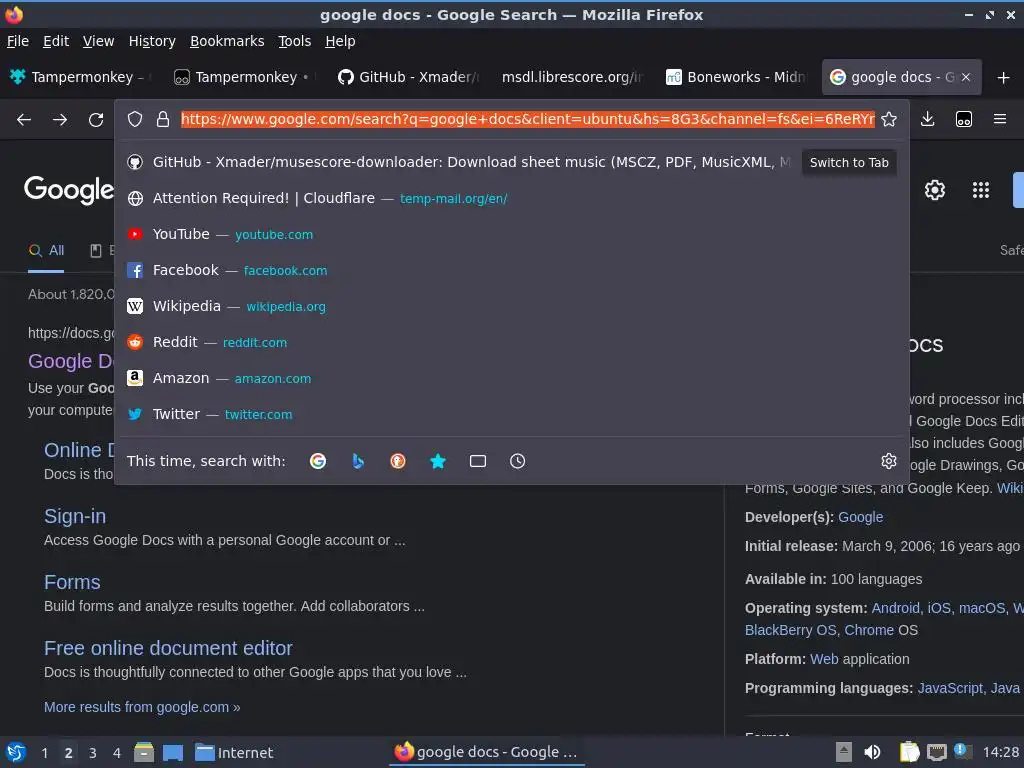This screenshot has height=768, width=1024.
Task: Adjust volume via taskbar speaker icon
Action: coord(872,752)
